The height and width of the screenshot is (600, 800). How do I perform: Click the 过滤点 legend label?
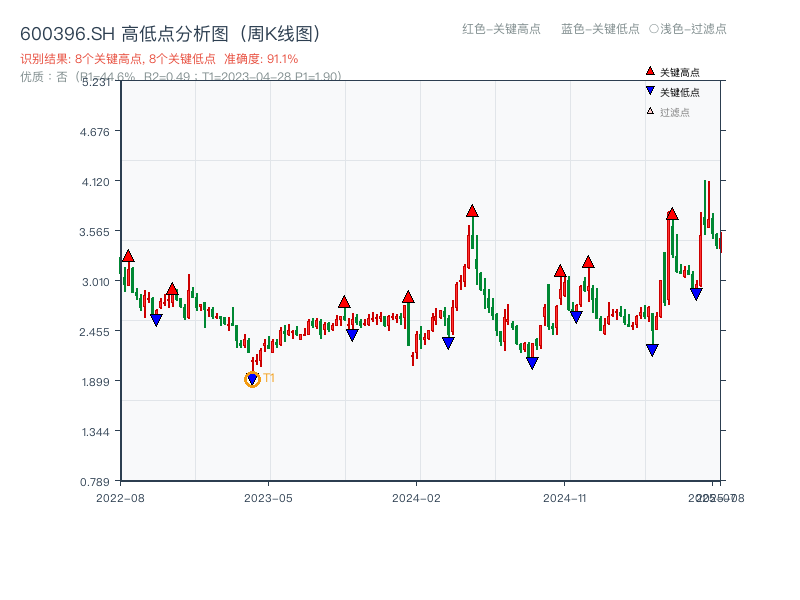pyautogui.click(x=674, y=112)
